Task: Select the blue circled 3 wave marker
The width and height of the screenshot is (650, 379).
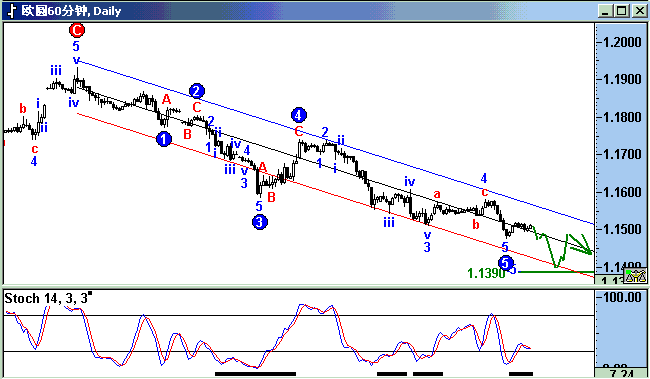Action: [x=260, y=222]
